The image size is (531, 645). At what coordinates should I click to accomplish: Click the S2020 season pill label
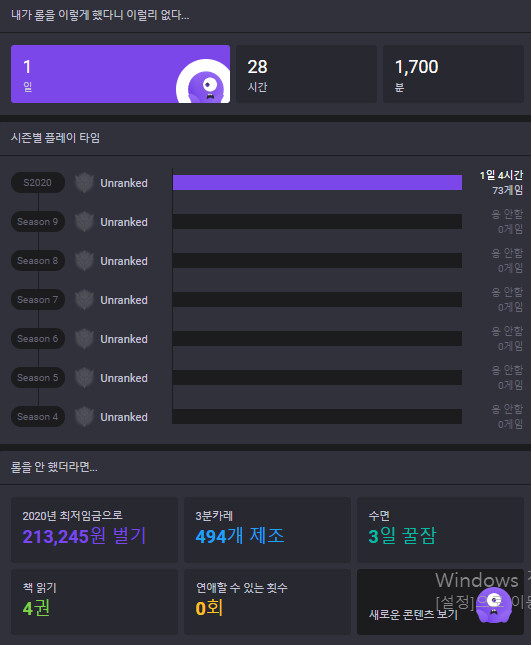38,183
